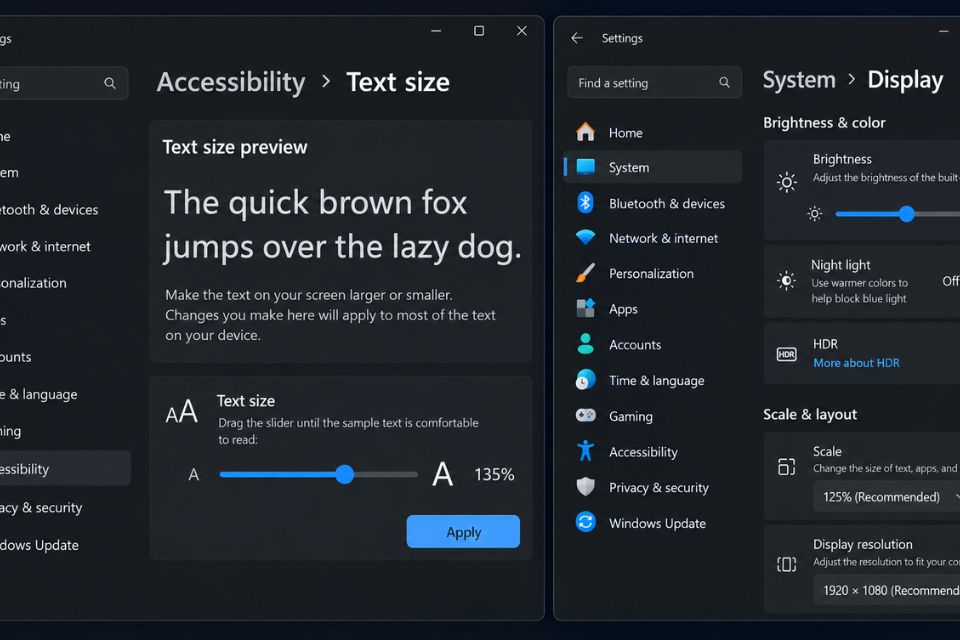Click the left window search field
This screenshot has height=640, width=960.
pyautogui.click(x=62, y=83)
